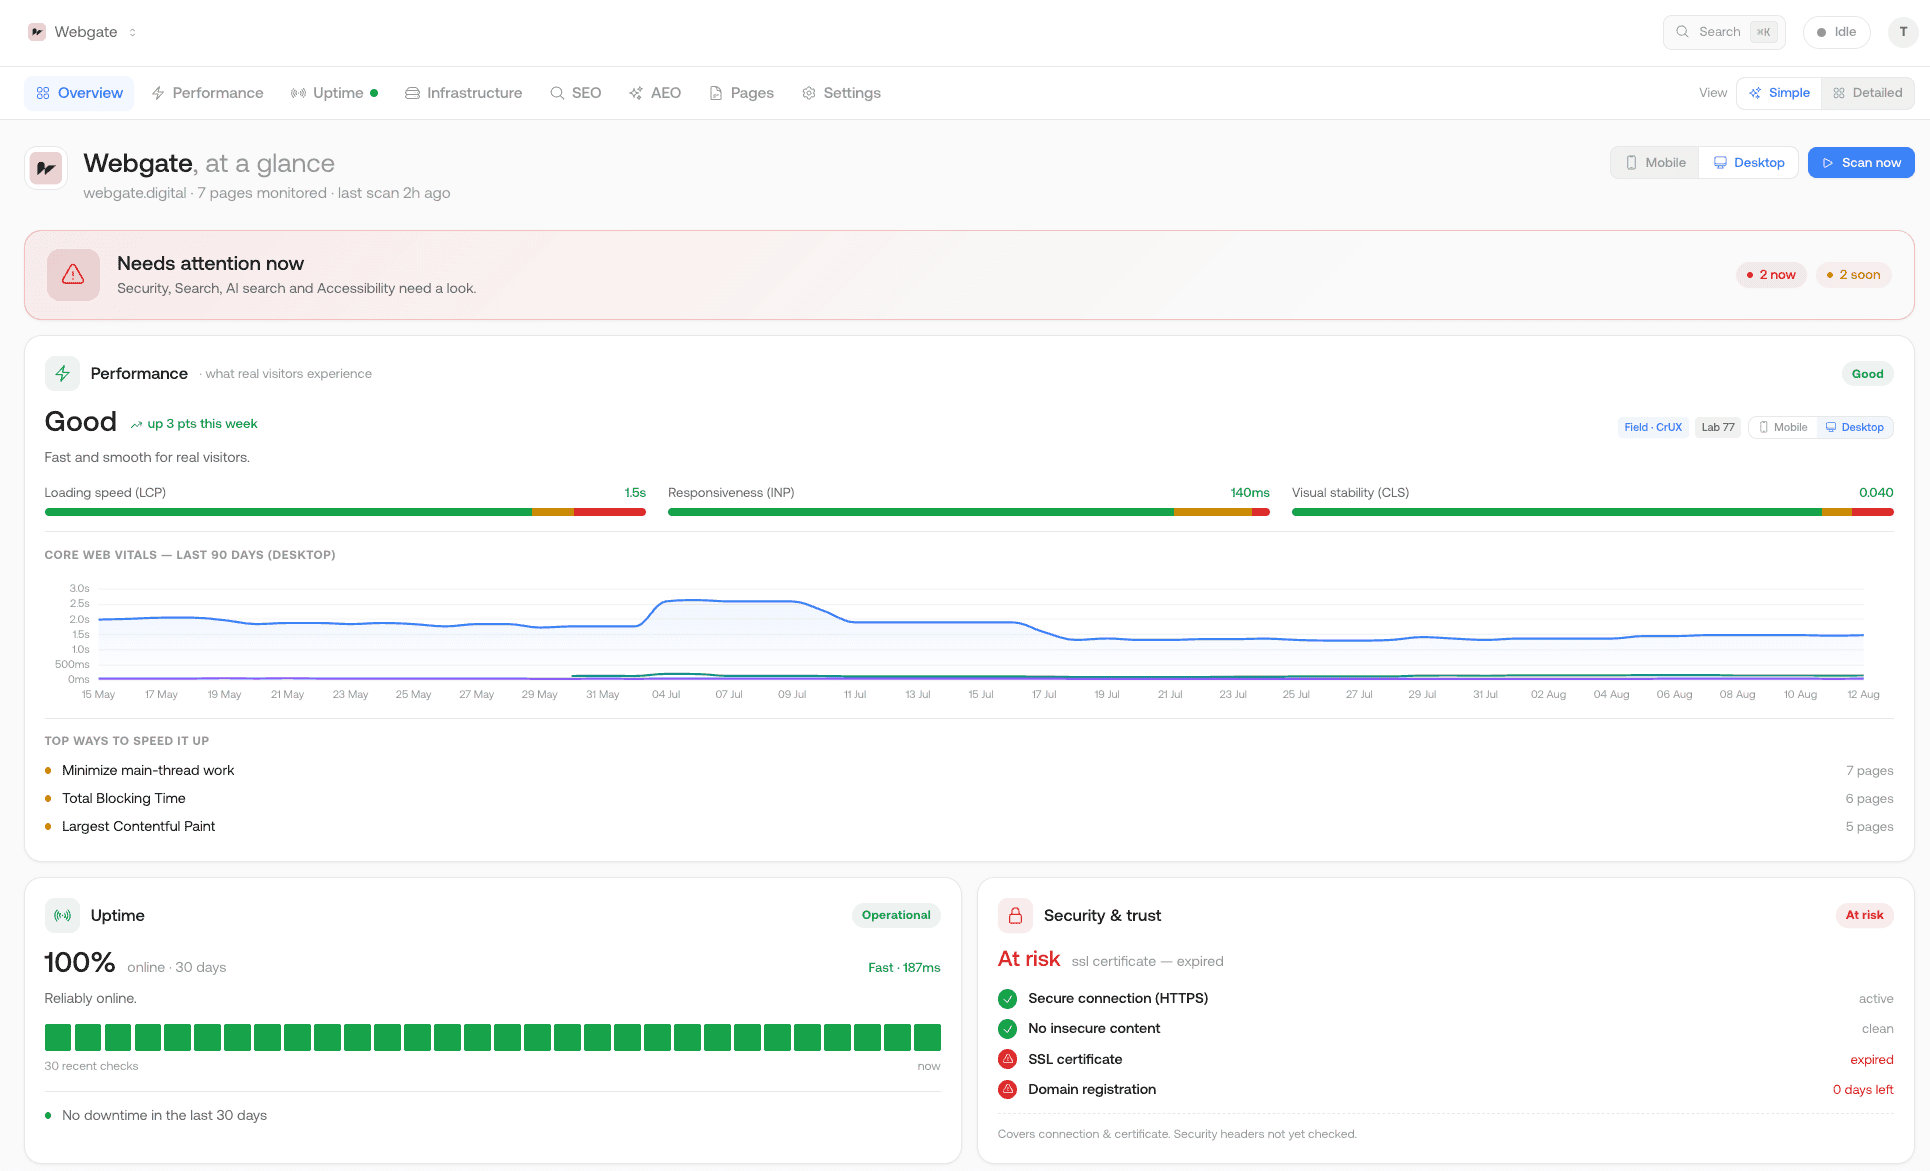1930x1171 pixels.
Task: Click the '7 pages' count for main-thread work
Action: coord(1870,771)
